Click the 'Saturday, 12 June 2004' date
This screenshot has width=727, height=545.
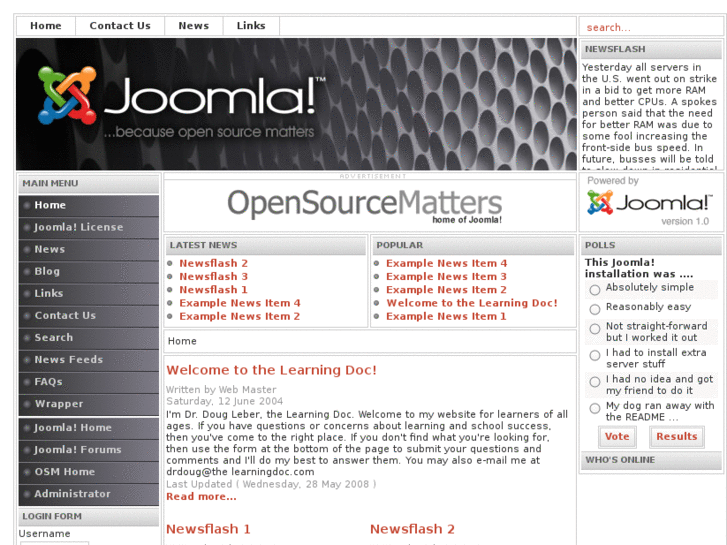pos(224,401)
